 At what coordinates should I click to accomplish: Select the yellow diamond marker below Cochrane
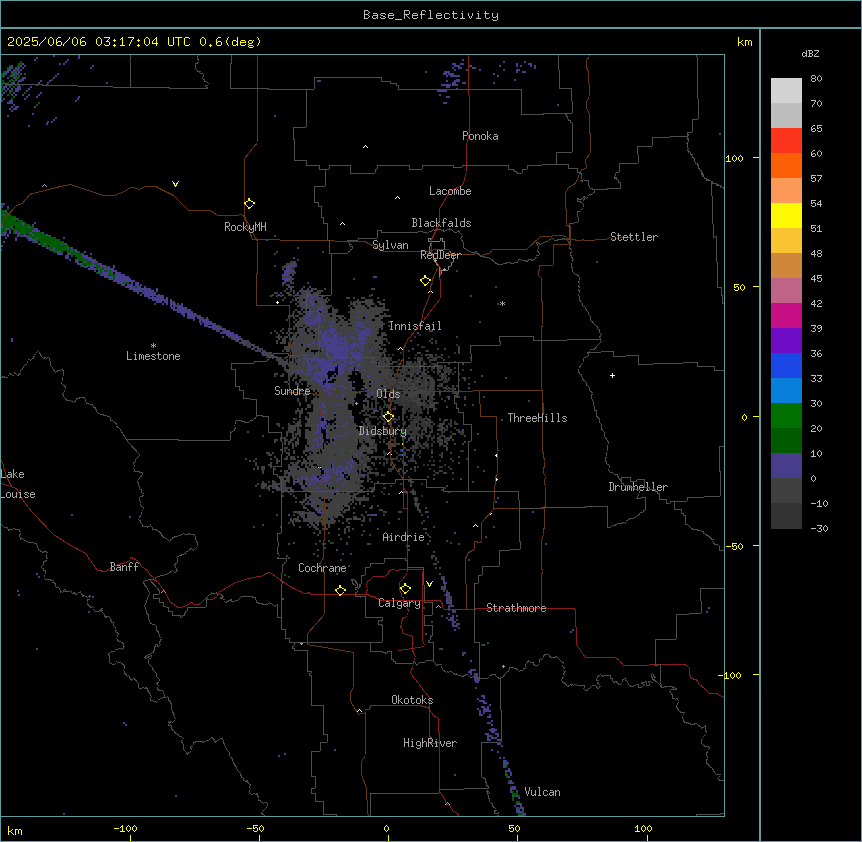pos(340,590)
